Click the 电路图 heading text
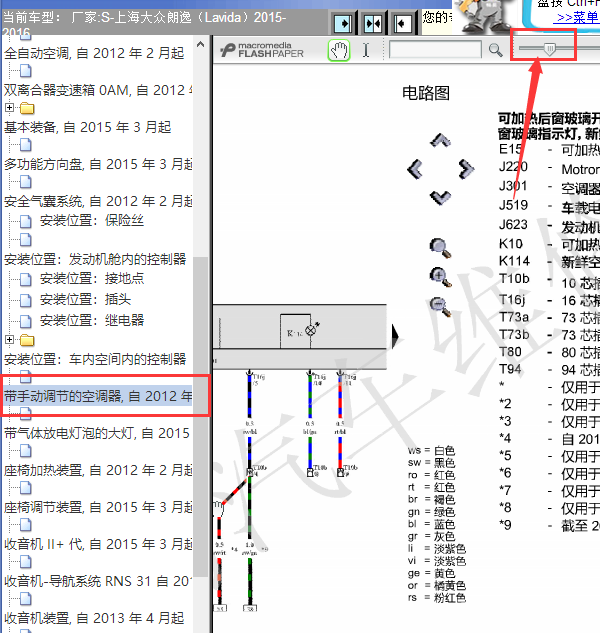The width and height of the screenshot is (600, 633). click(x=426, y=93)
